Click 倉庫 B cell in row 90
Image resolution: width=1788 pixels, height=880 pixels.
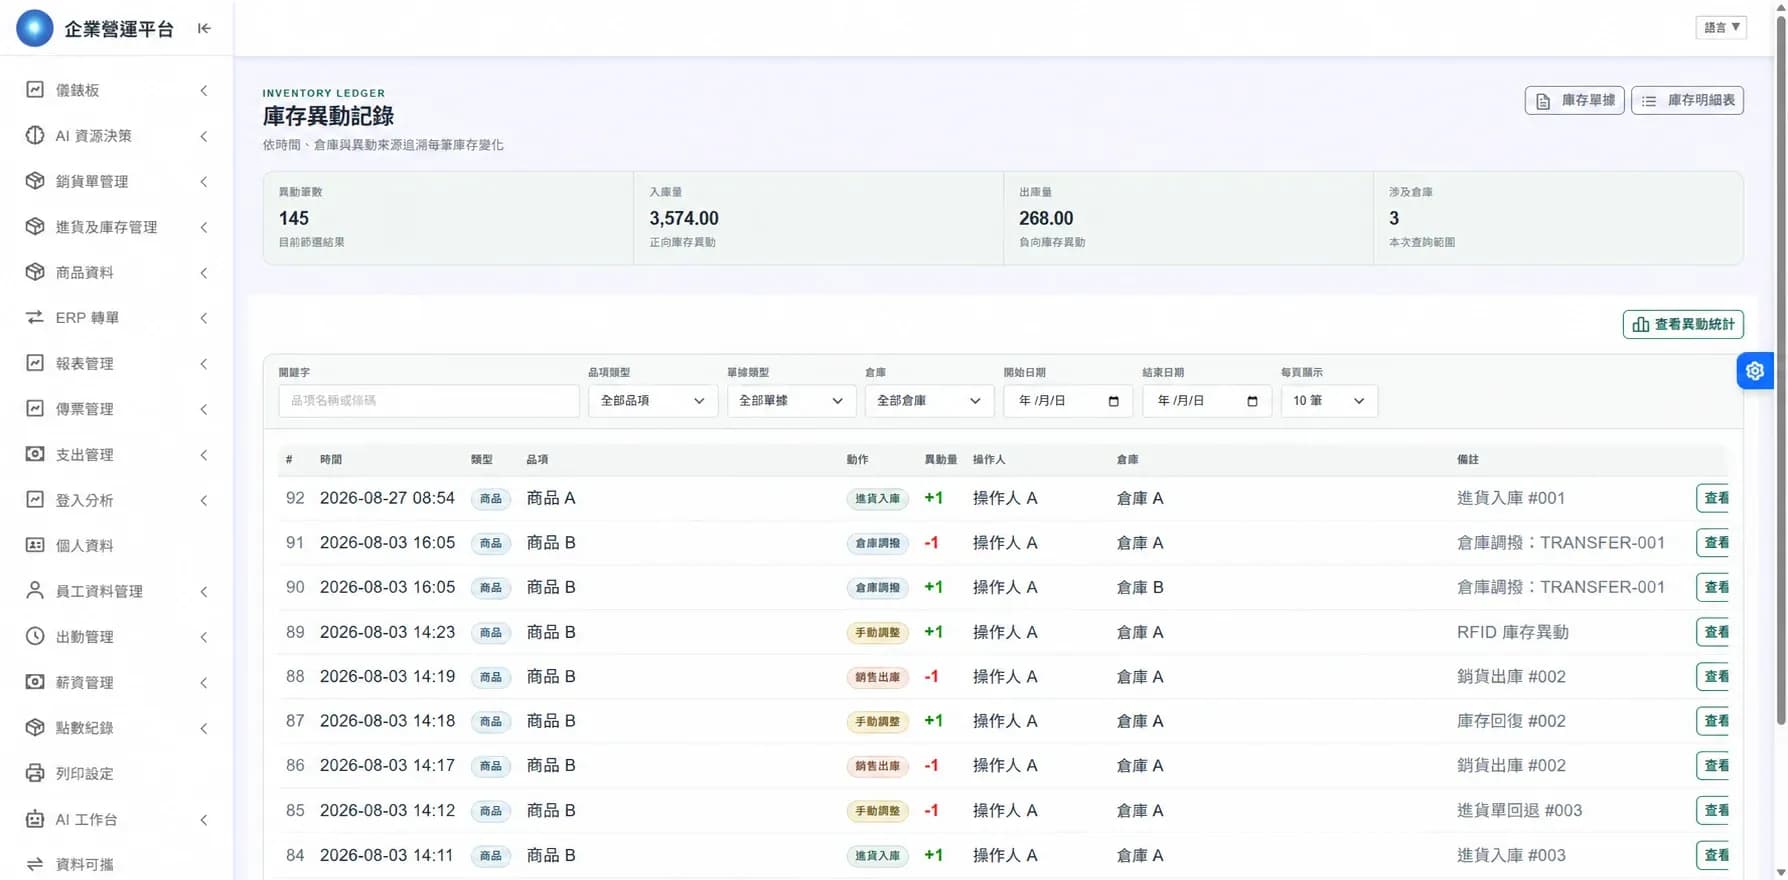pyautogui.click(x=1140, y=587)
